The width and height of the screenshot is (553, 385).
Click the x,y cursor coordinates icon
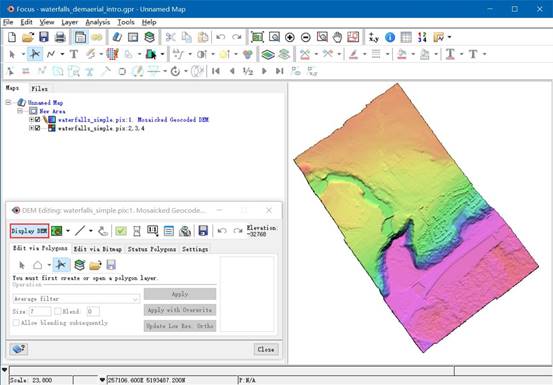click(x=373, y=37)
